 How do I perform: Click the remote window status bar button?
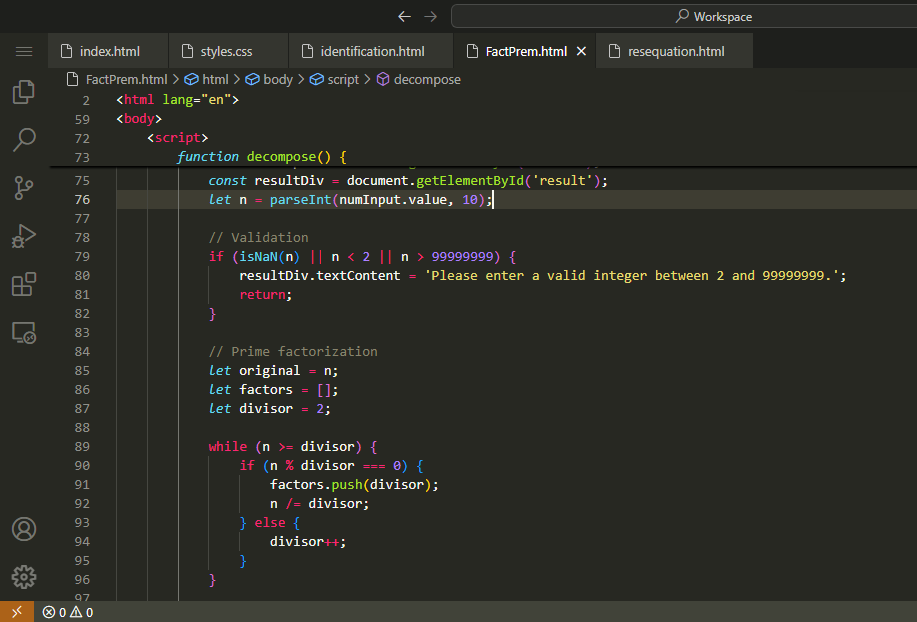tap(17, 612)
